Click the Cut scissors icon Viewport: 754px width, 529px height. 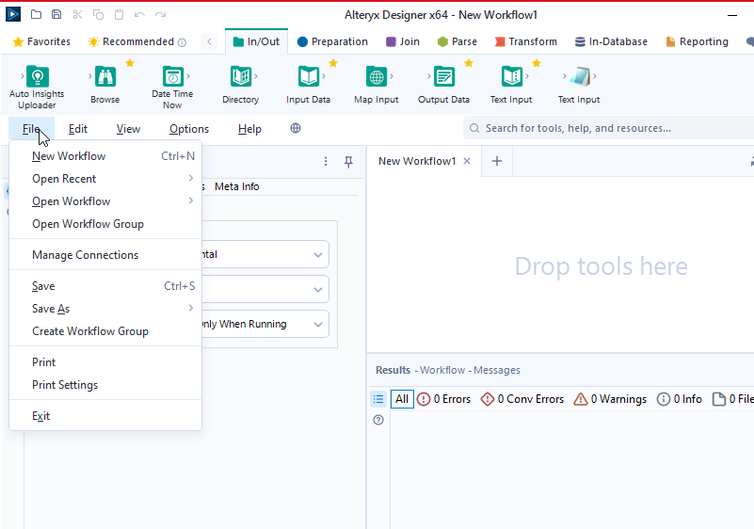[x=77, y=14]
